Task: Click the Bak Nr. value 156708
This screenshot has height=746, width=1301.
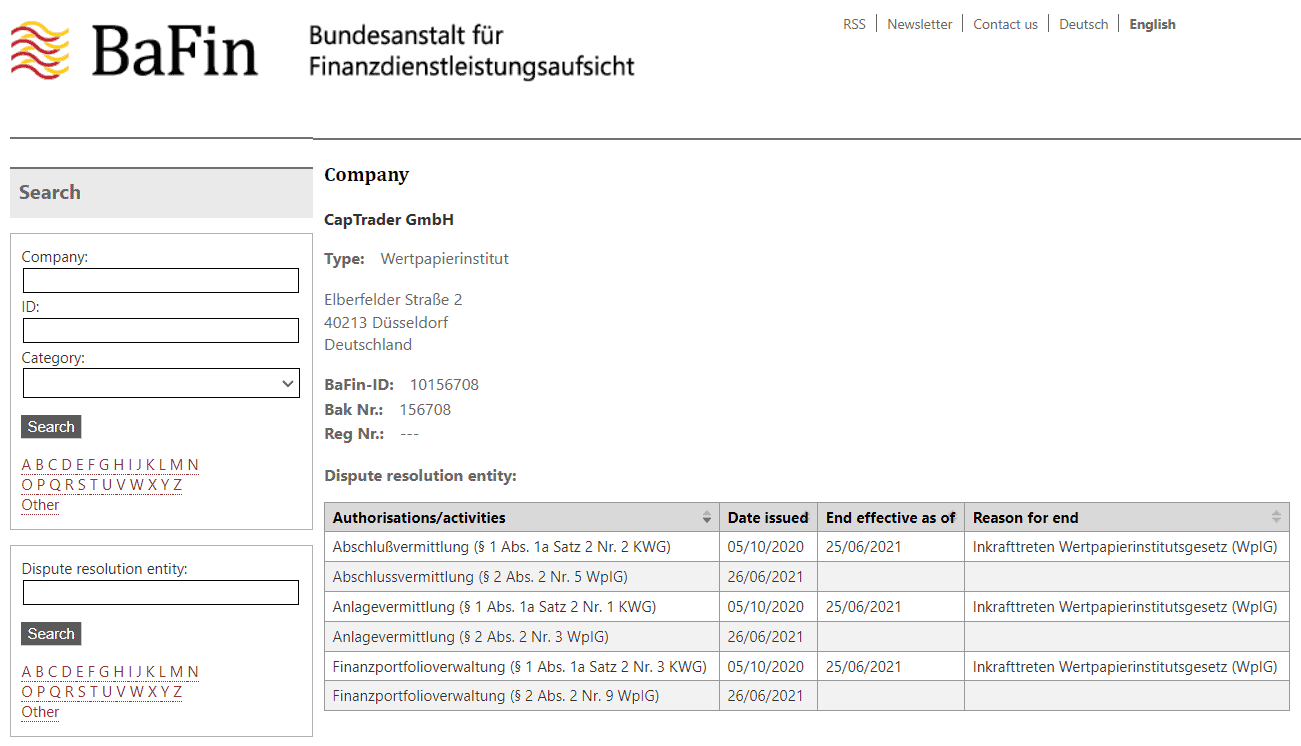Action: click(x=425, y=409)
